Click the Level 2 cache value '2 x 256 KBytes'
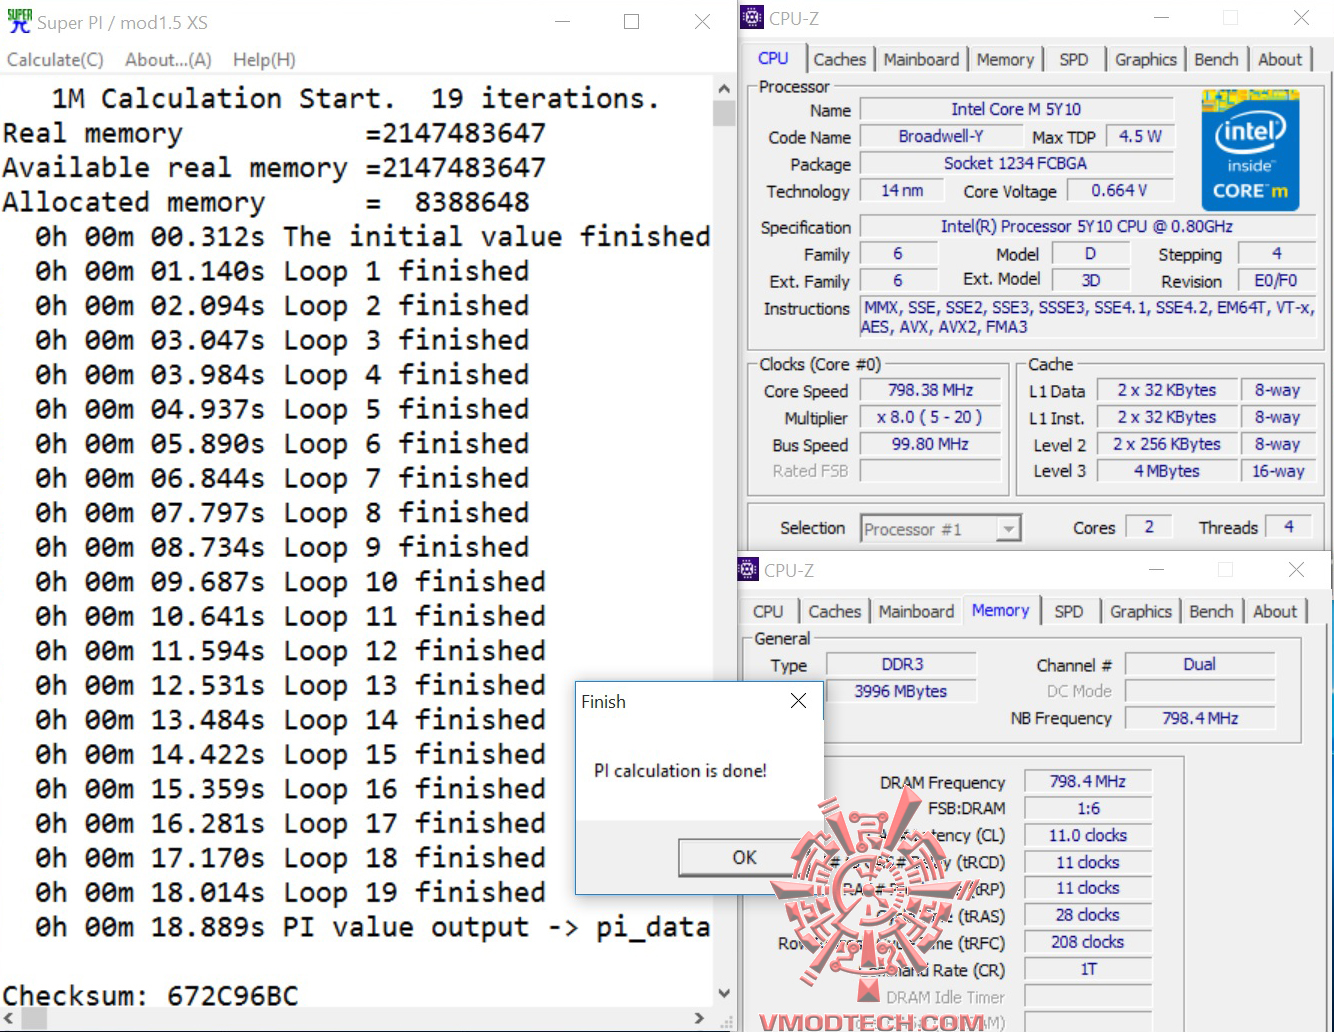The image size is (1334, 1032). click(1166, 444)
